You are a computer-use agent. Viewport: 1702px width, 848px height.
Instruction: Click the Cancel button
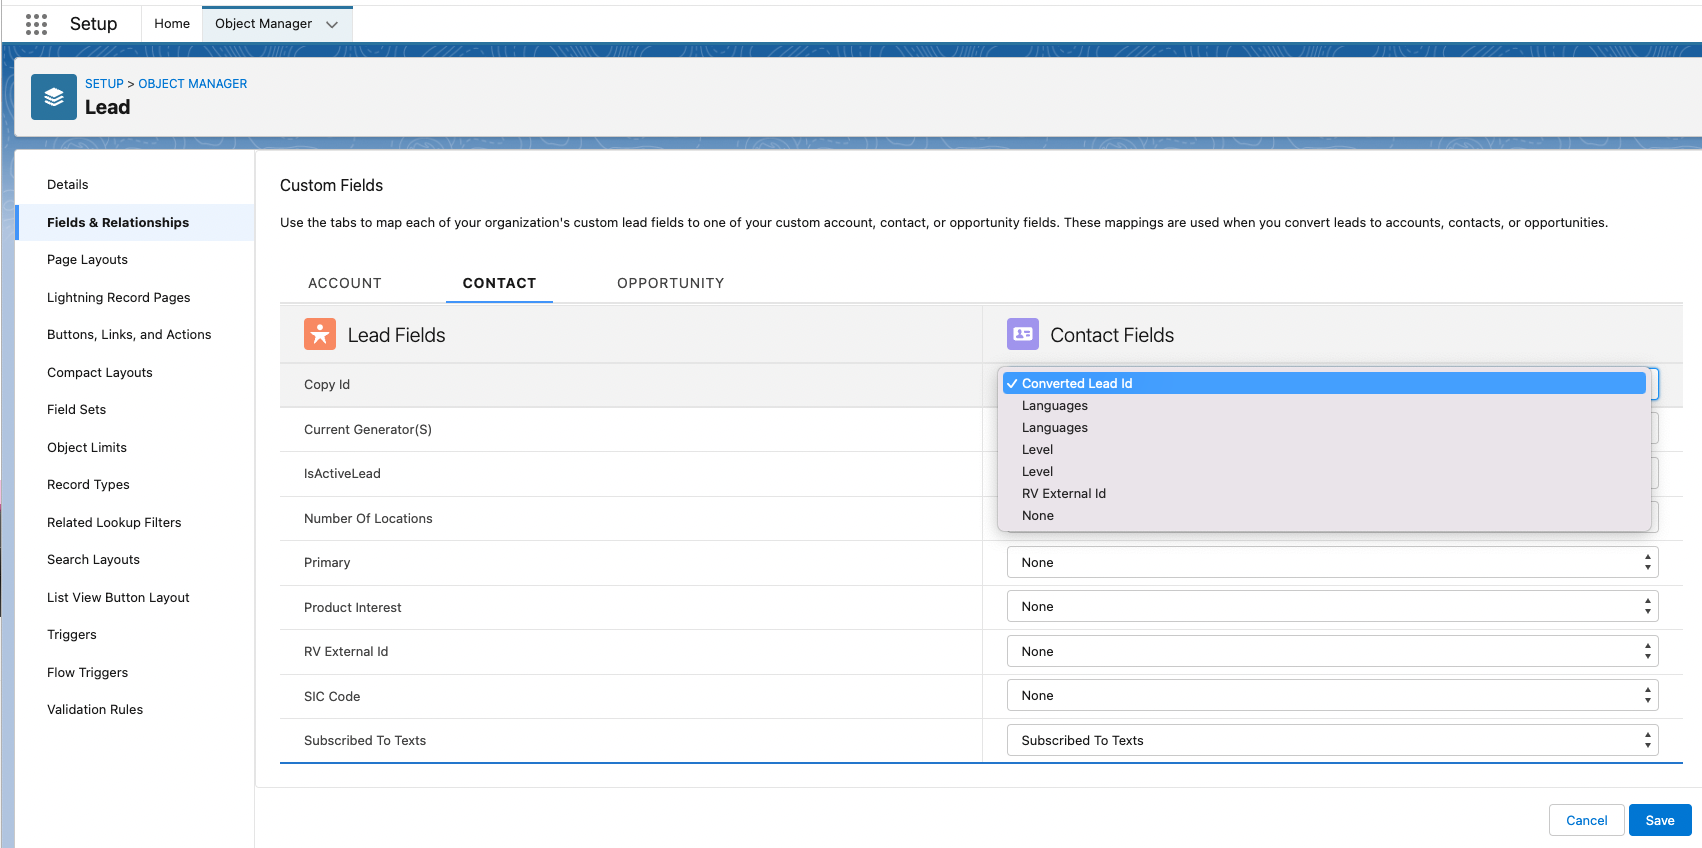(x=1586, y=820)
